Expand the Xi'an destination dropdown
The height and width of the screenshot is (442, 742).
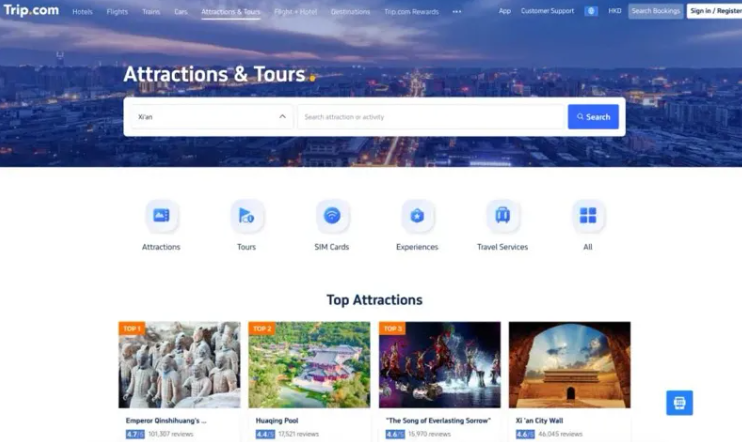[211, 116]
